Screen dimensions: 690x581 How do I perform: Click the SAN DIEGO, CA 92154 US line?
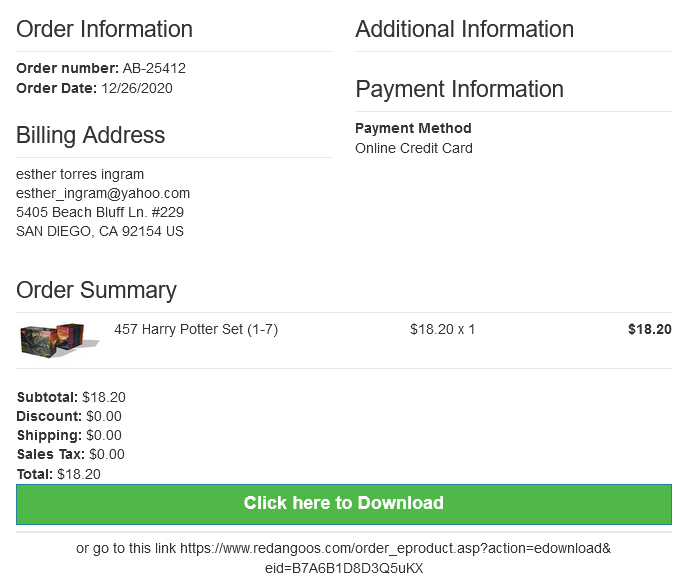point(100,231)
